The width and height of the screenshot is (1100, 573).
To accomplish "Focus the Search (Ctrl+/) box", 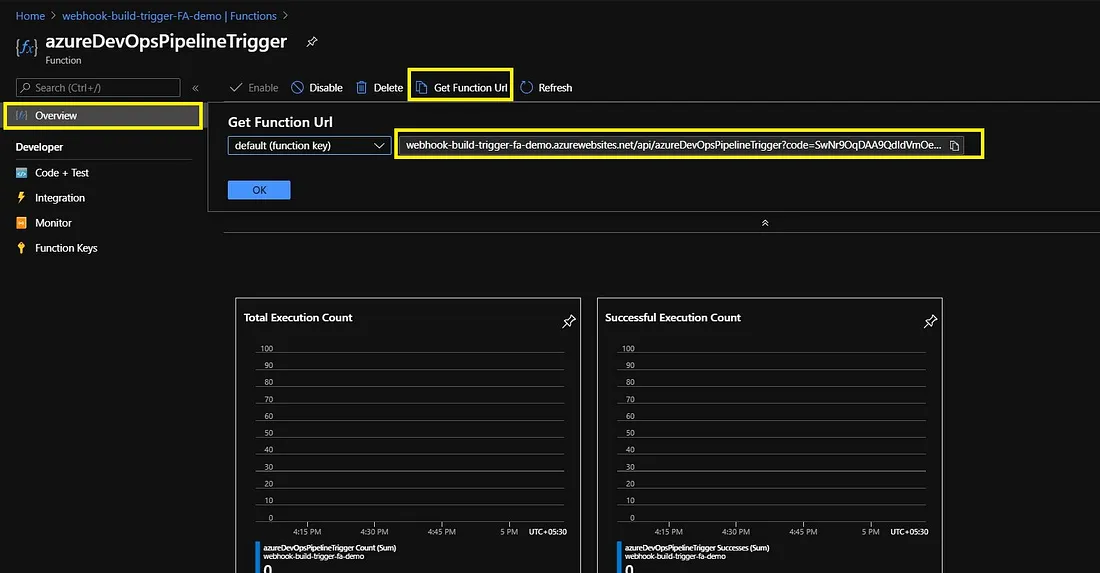I will coord(98,88).
